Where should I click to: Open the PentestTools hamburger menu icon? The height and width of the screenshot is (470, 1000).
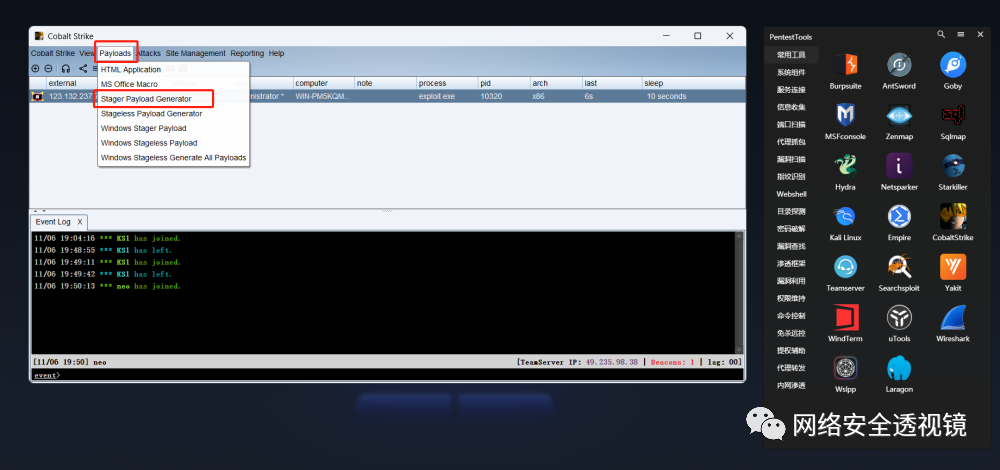960,34
